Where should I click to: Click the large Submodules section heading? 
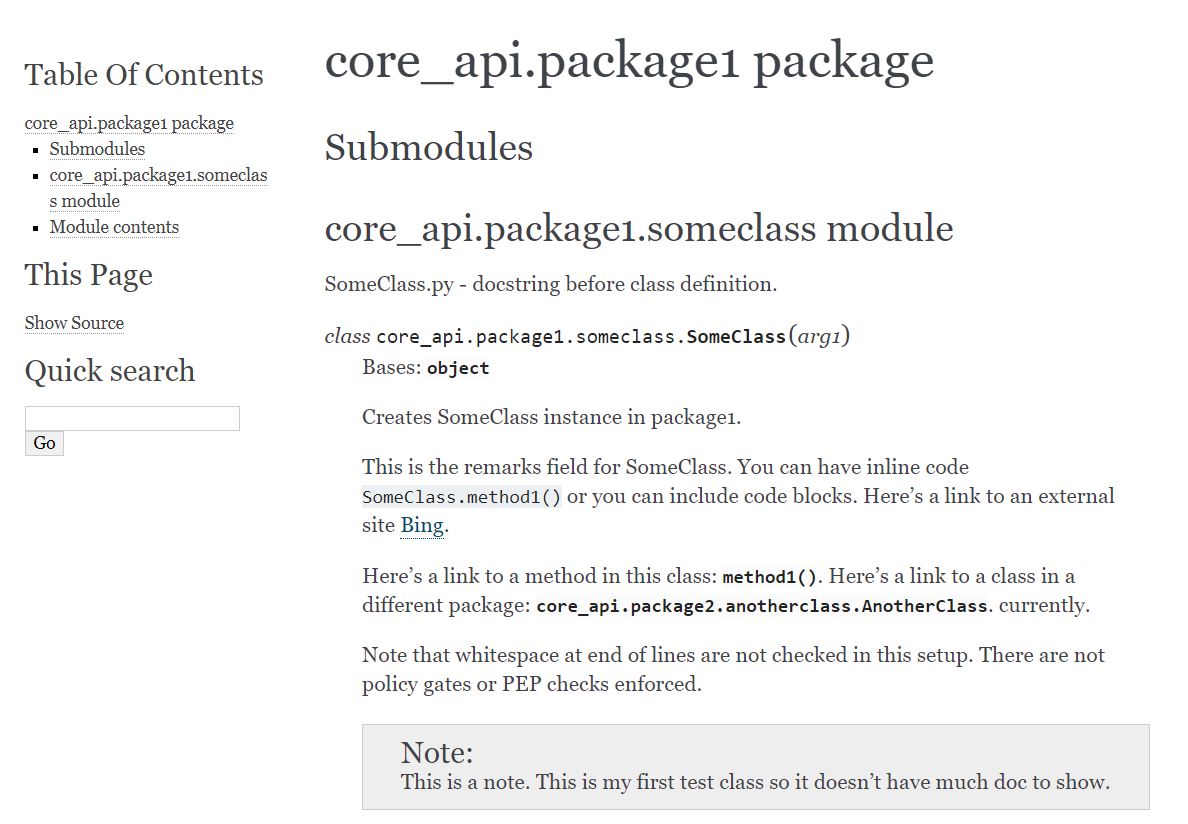(429, 148)
